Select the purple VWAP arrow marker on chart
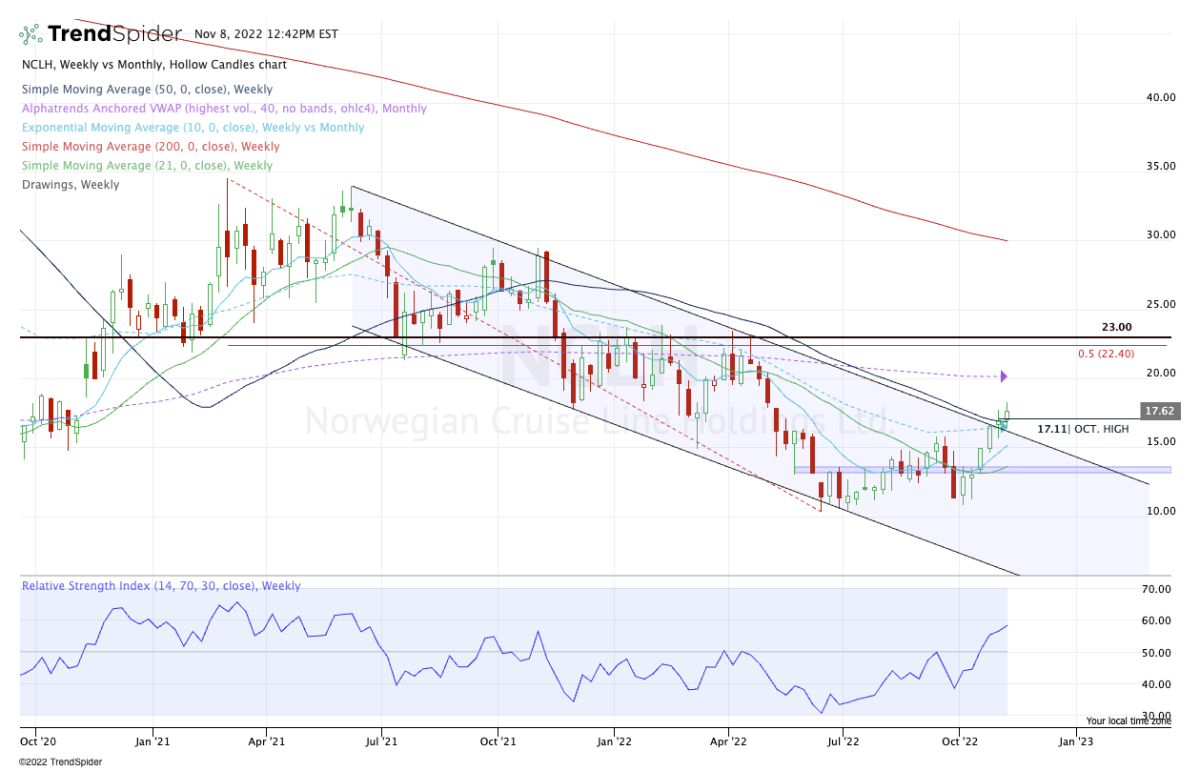The image size is (1200, 771). coord(1003,376)
